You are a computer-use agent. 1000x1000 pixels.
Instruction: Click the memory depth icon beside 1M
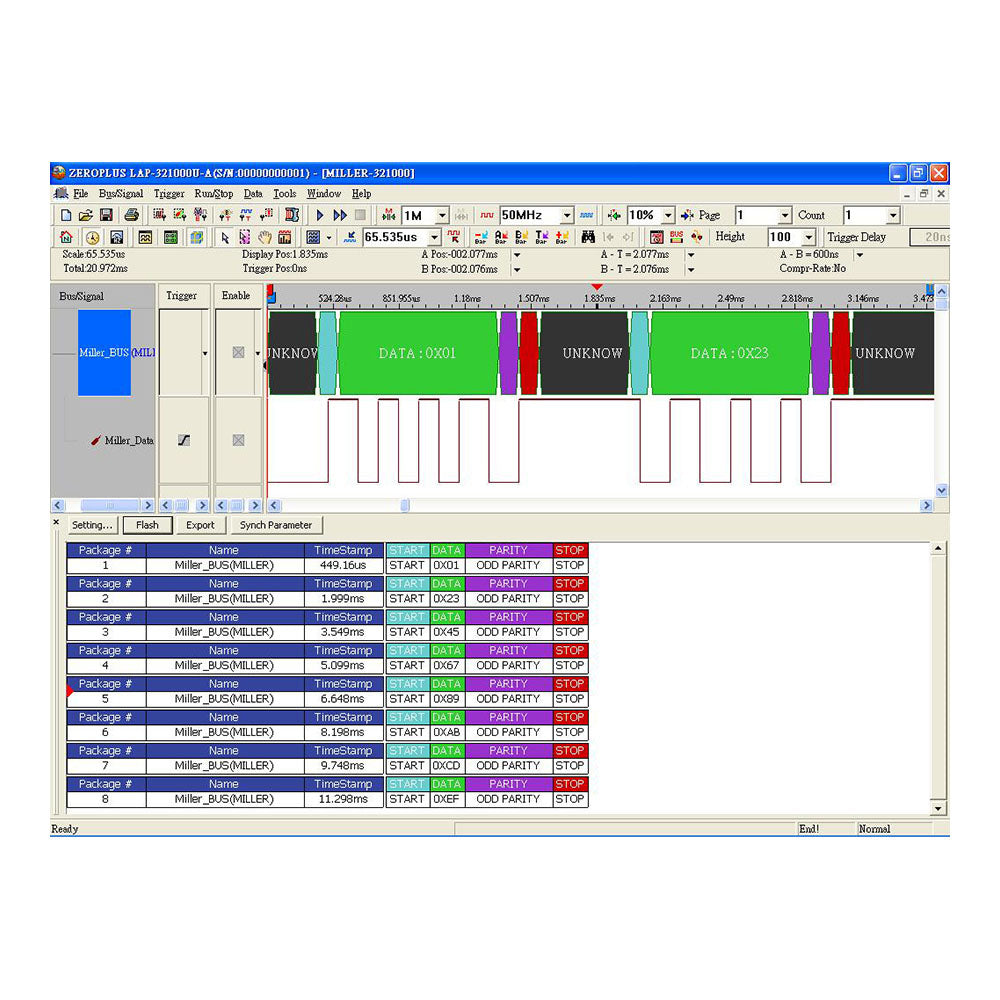click(x=388, y=216)
